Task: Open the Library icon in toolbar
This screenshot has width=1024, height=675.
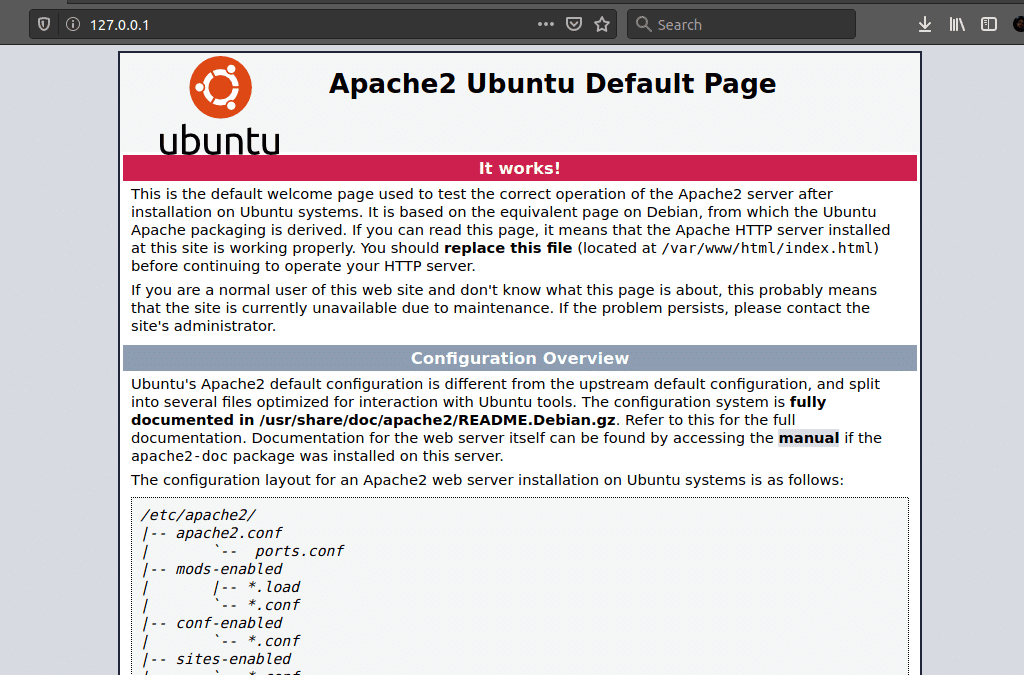Action: [957, 24]
